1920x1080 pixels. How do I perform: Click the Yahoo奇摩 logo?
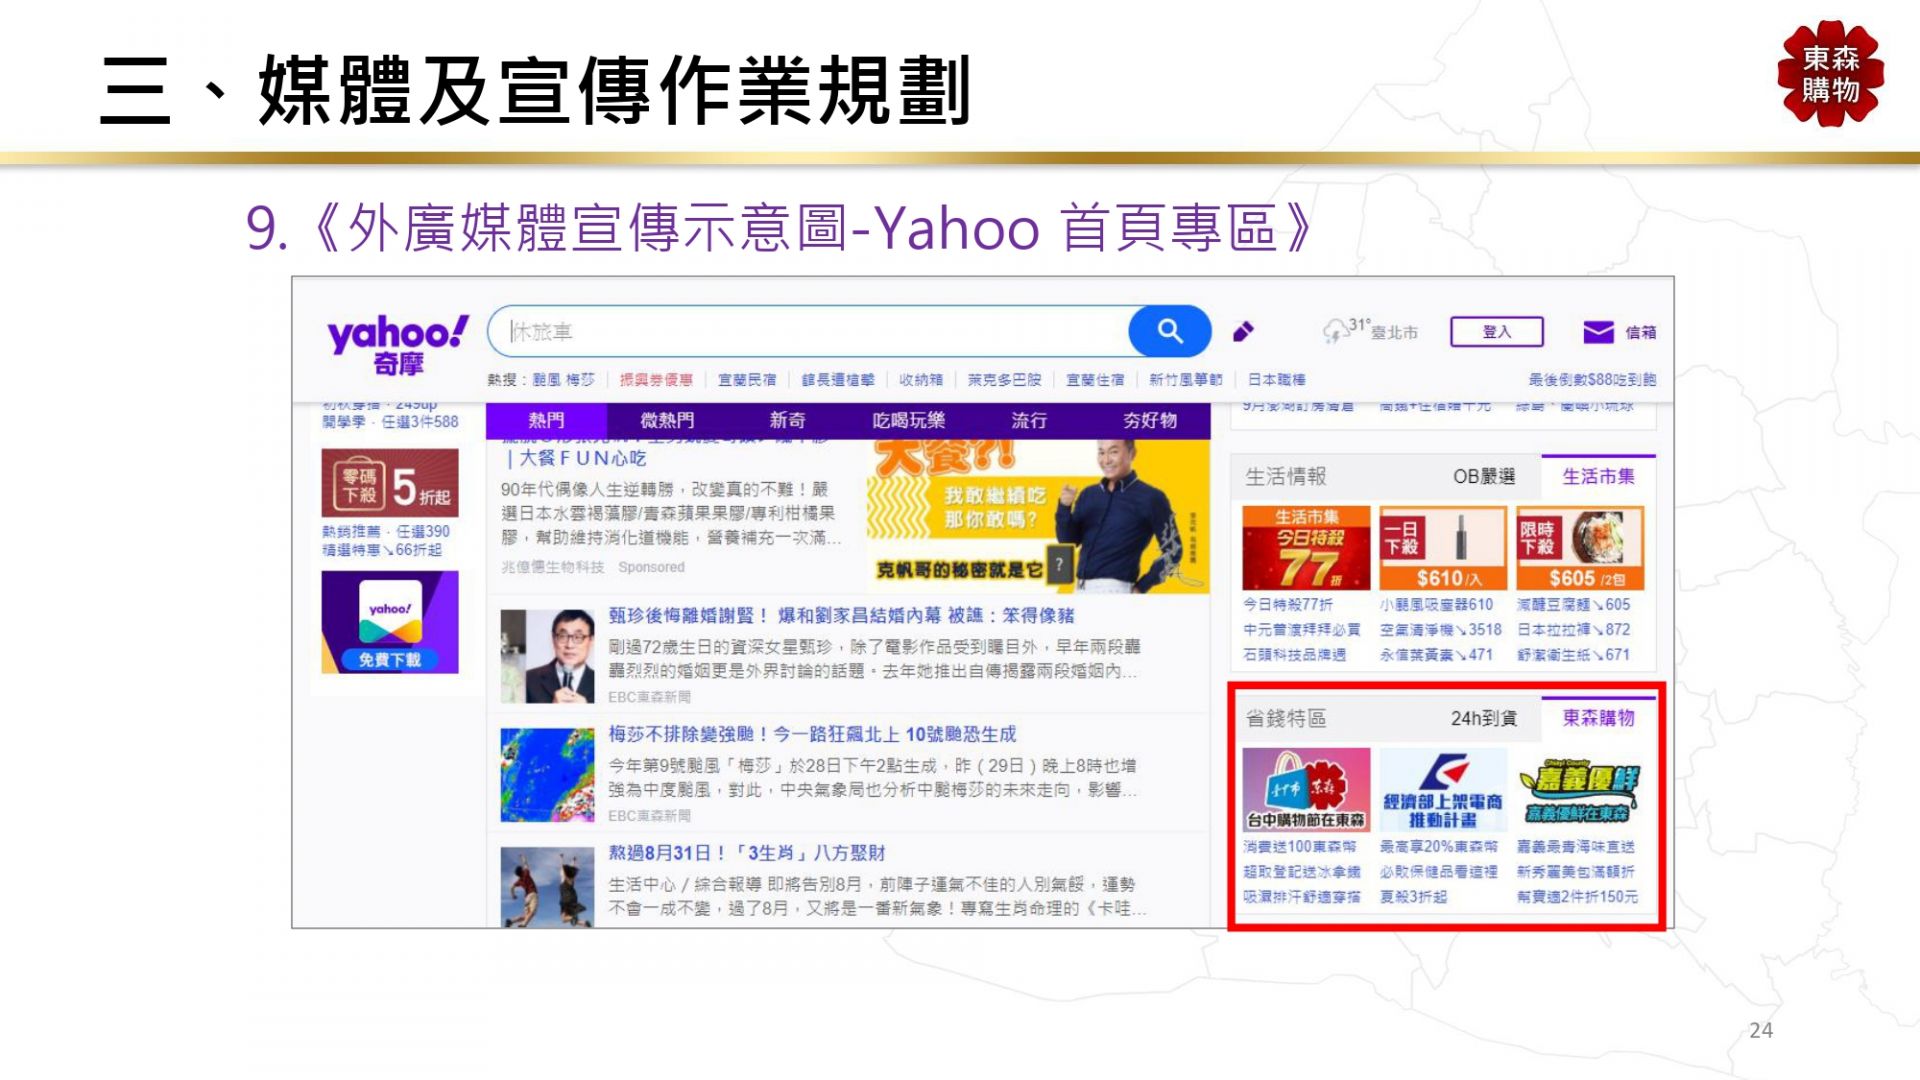tap(398, 345)
